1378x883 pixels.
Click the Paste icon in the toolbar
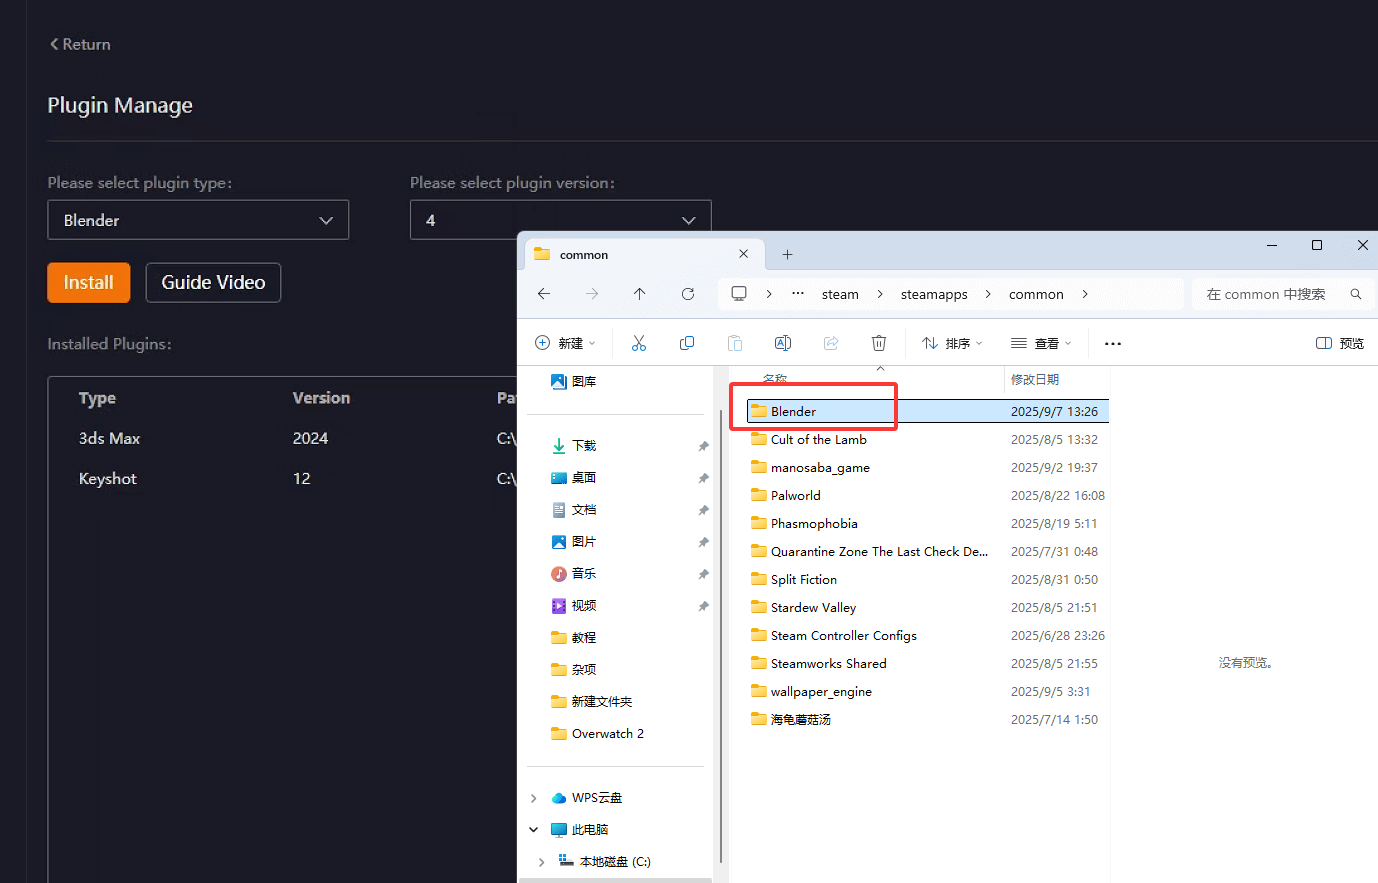[x=735, y=343]
